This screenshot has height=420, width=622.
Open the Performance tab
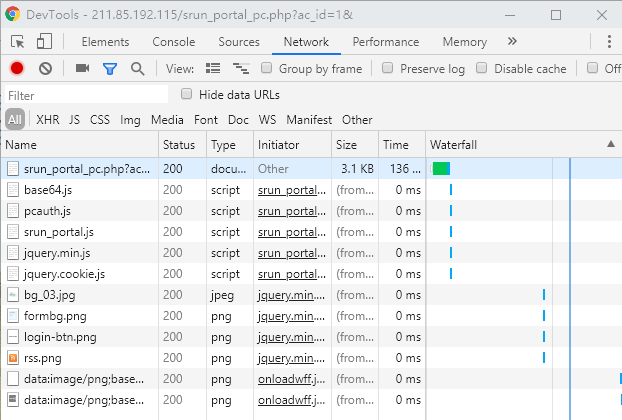pyautogui.click(x=385, y=42)
